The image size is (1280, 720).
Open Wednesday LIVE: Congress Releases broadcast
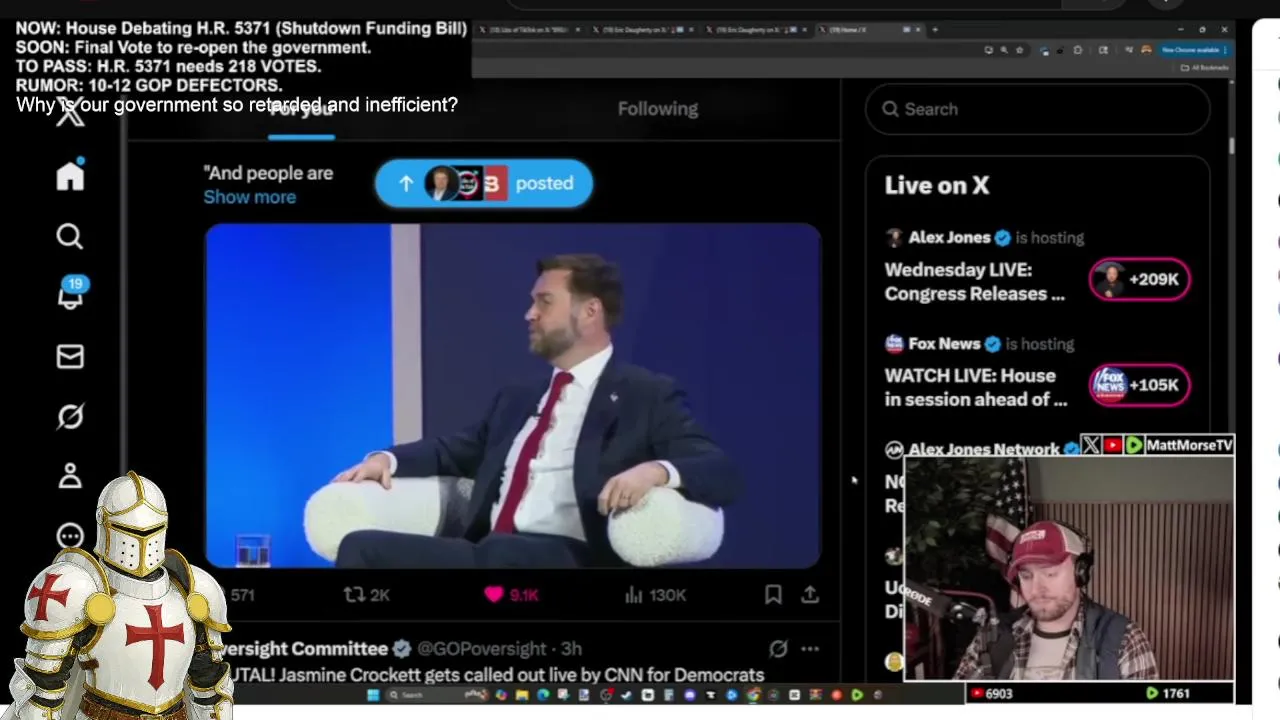[x=975, y=282]
